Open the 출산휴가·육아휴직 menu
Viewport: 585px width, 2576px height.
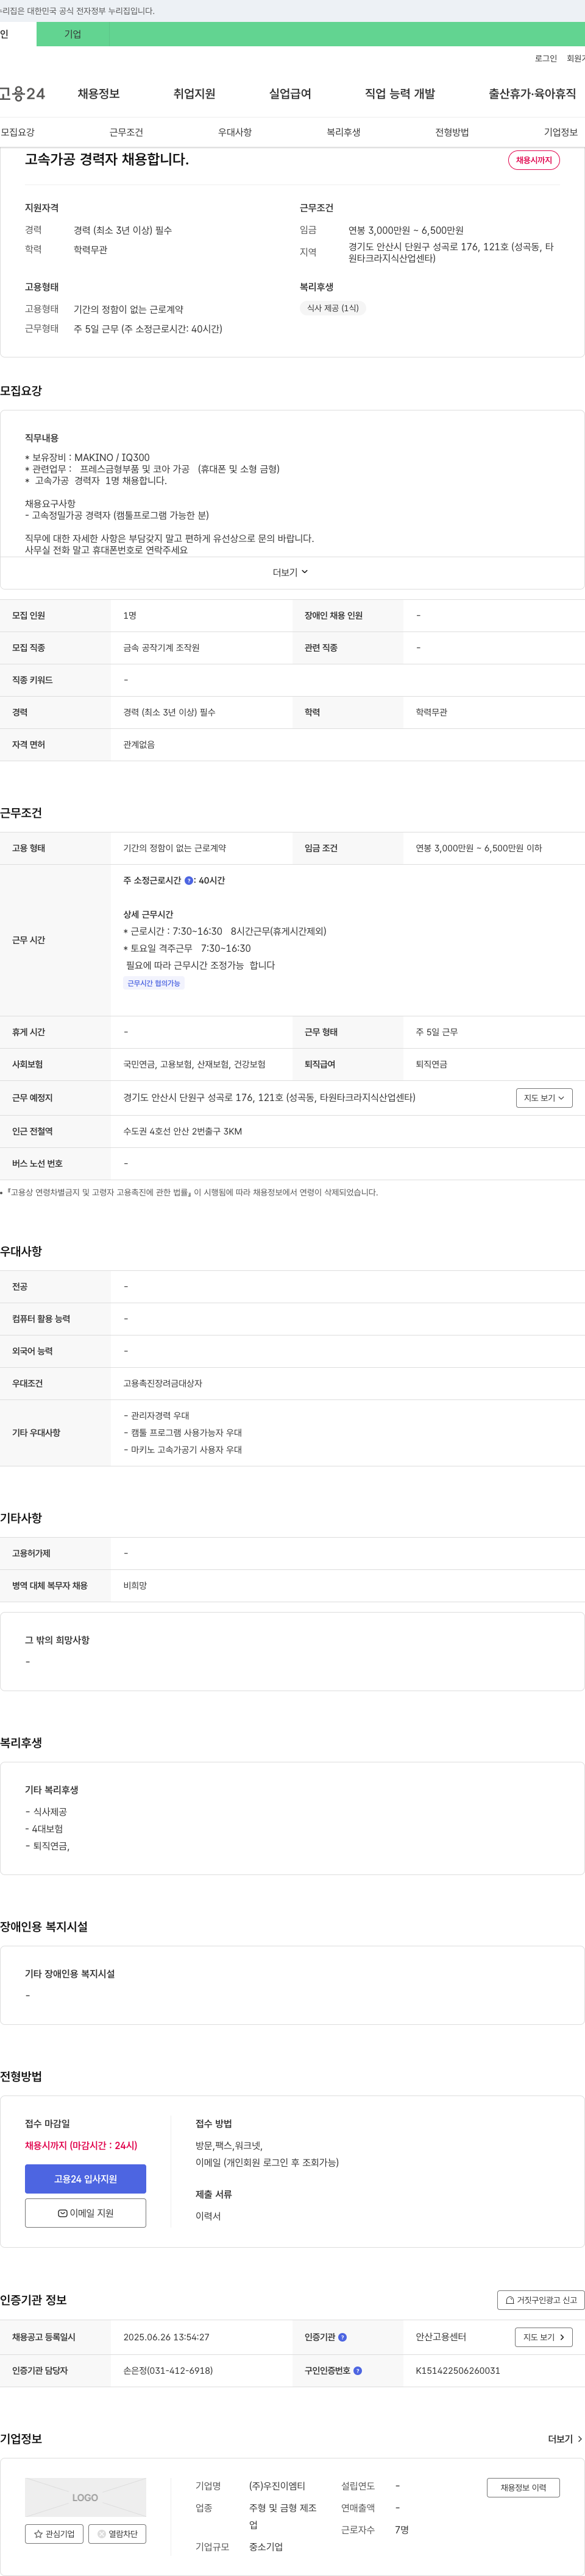532,93
